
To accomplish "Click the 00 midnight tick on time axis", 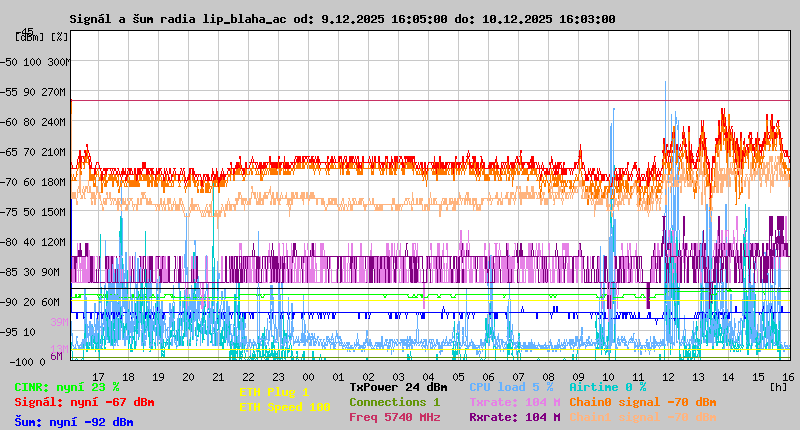I will pos(309,376).
